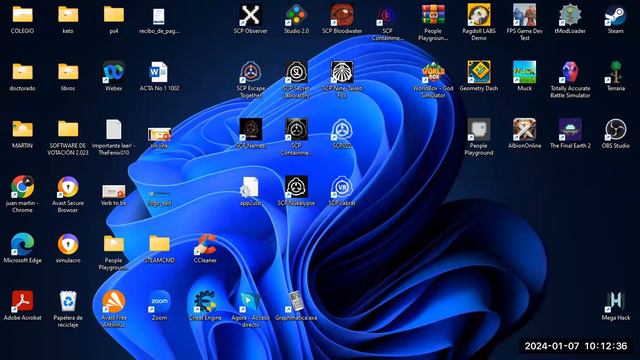The height and width of the screenshot is (360, 640).
Task: Open the keto folder
Action: click(x=68, y=15)
